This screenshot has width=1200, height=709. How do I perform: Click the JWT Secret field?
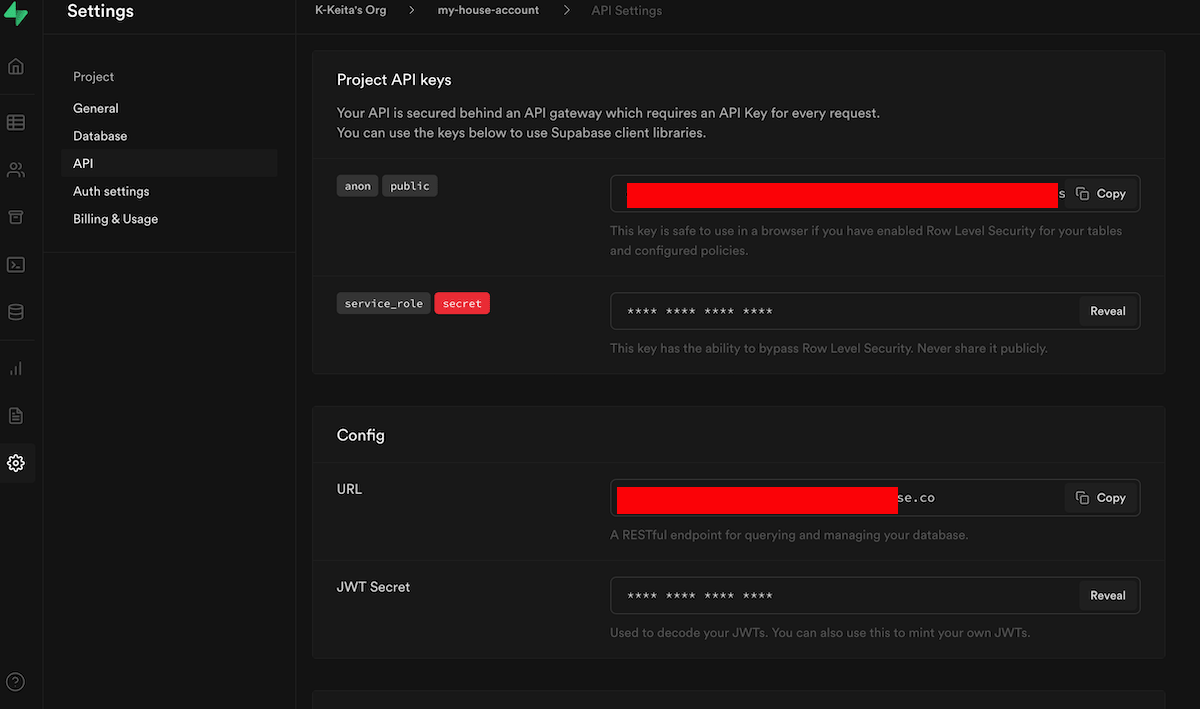(x=875, y=595)
